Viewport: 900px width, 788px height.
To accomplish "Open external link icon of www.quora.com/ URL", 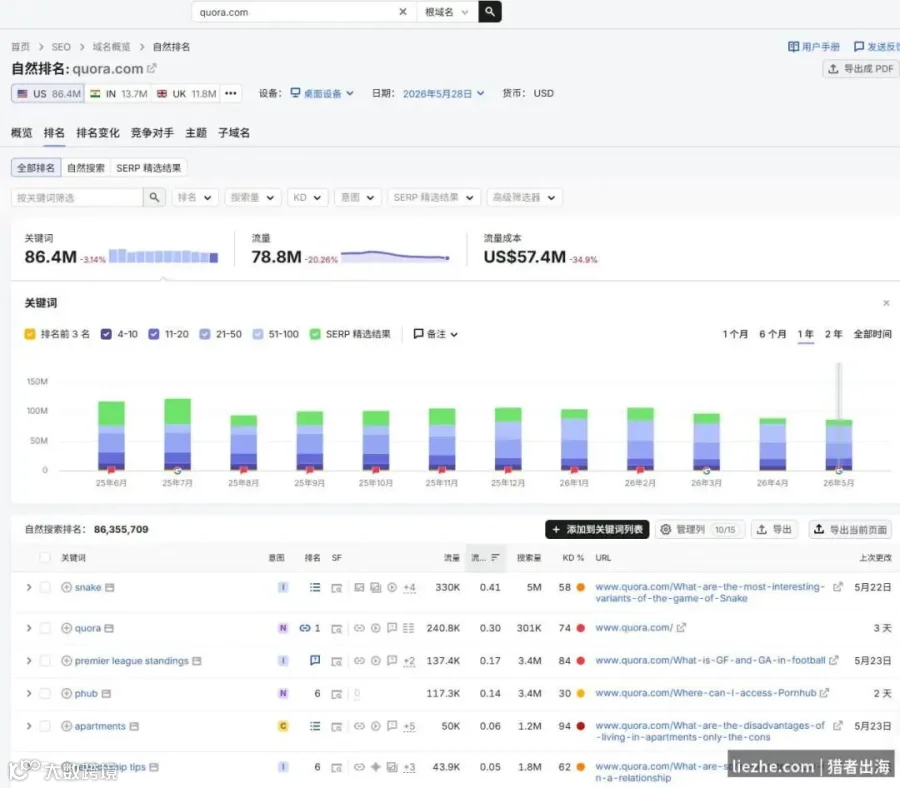I will click(681, 628).
